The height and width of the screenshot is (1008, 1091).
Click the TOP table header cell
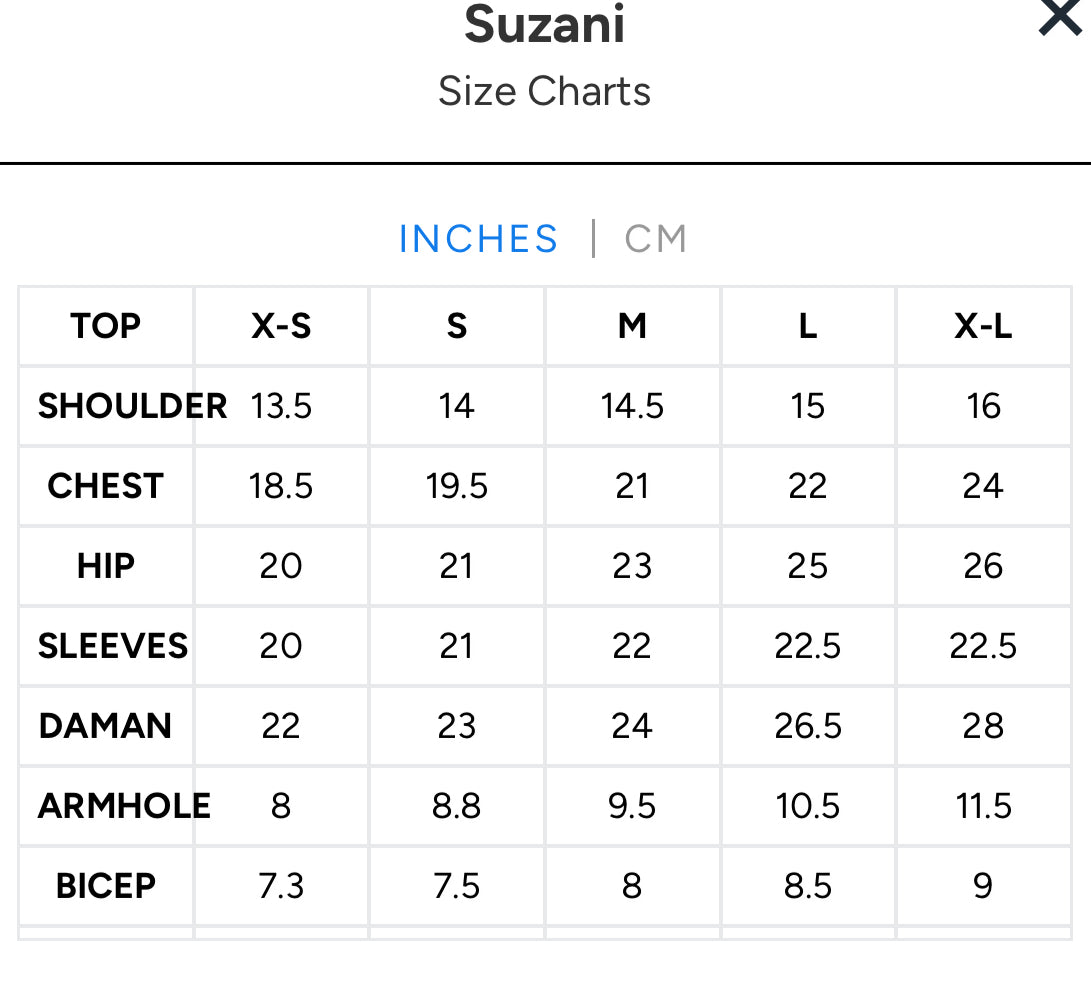click(x=105, y=326)
